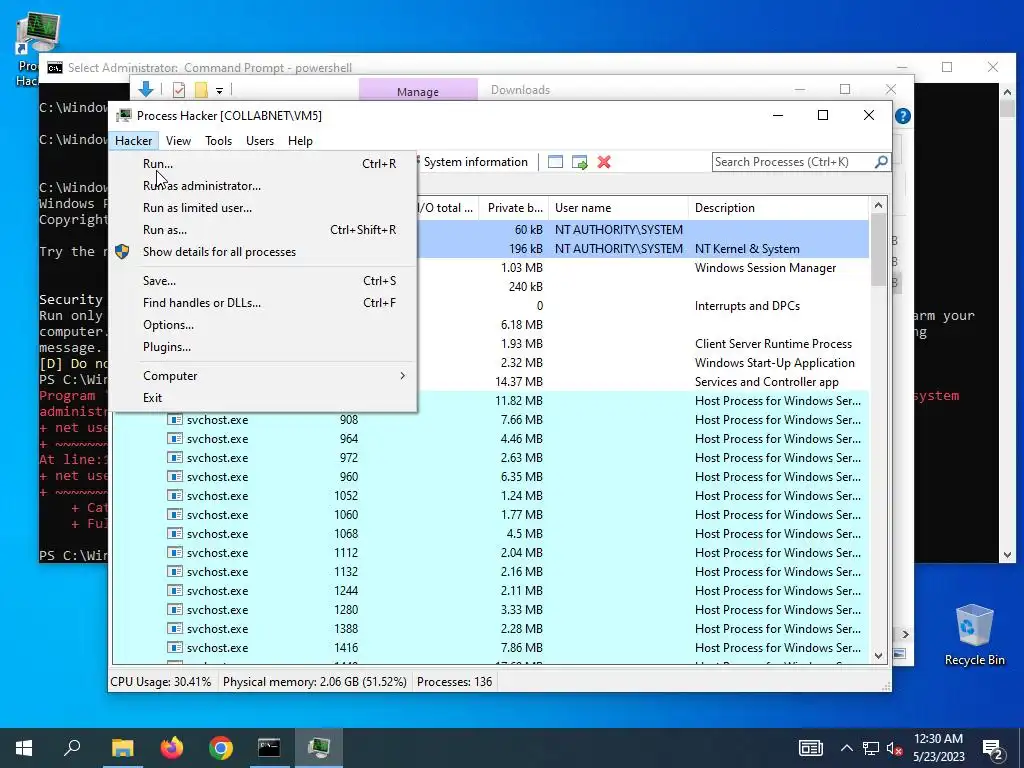
Task: Click Physical memory in the status bar
Action: point(315,682)
